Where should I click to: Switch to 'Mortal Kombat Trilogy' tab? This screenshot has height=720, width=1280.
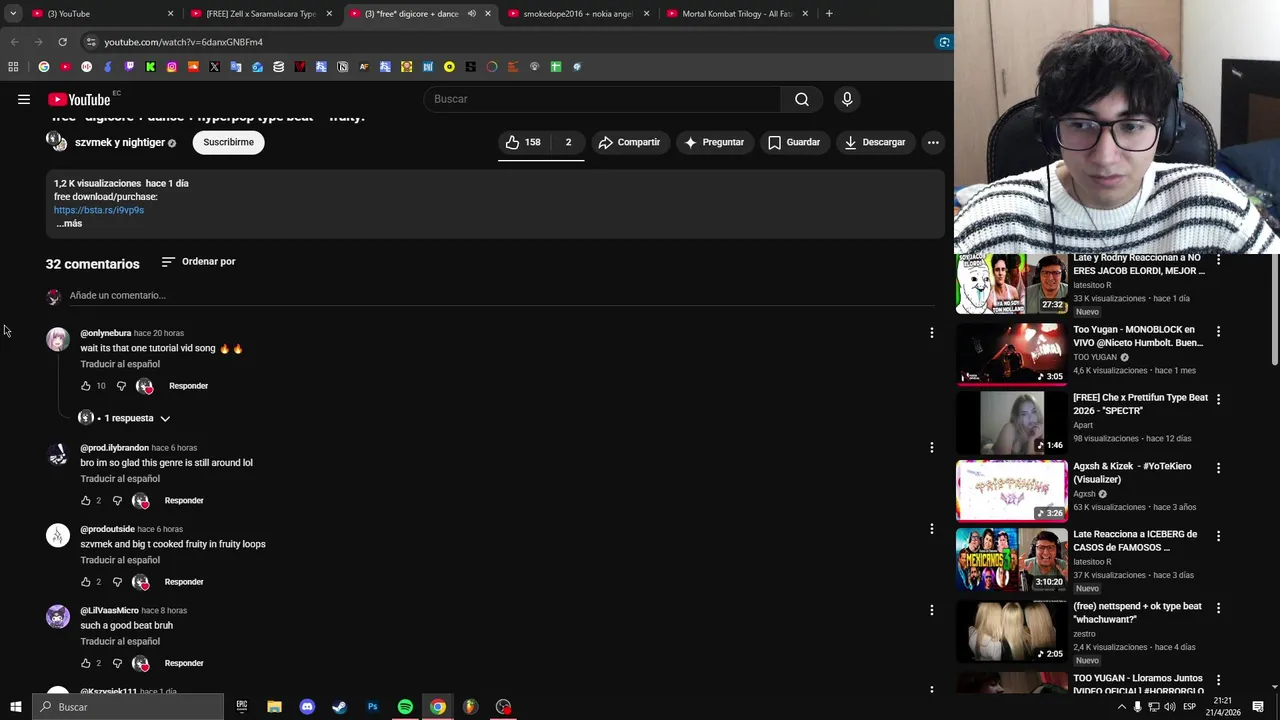coord(737,14)
